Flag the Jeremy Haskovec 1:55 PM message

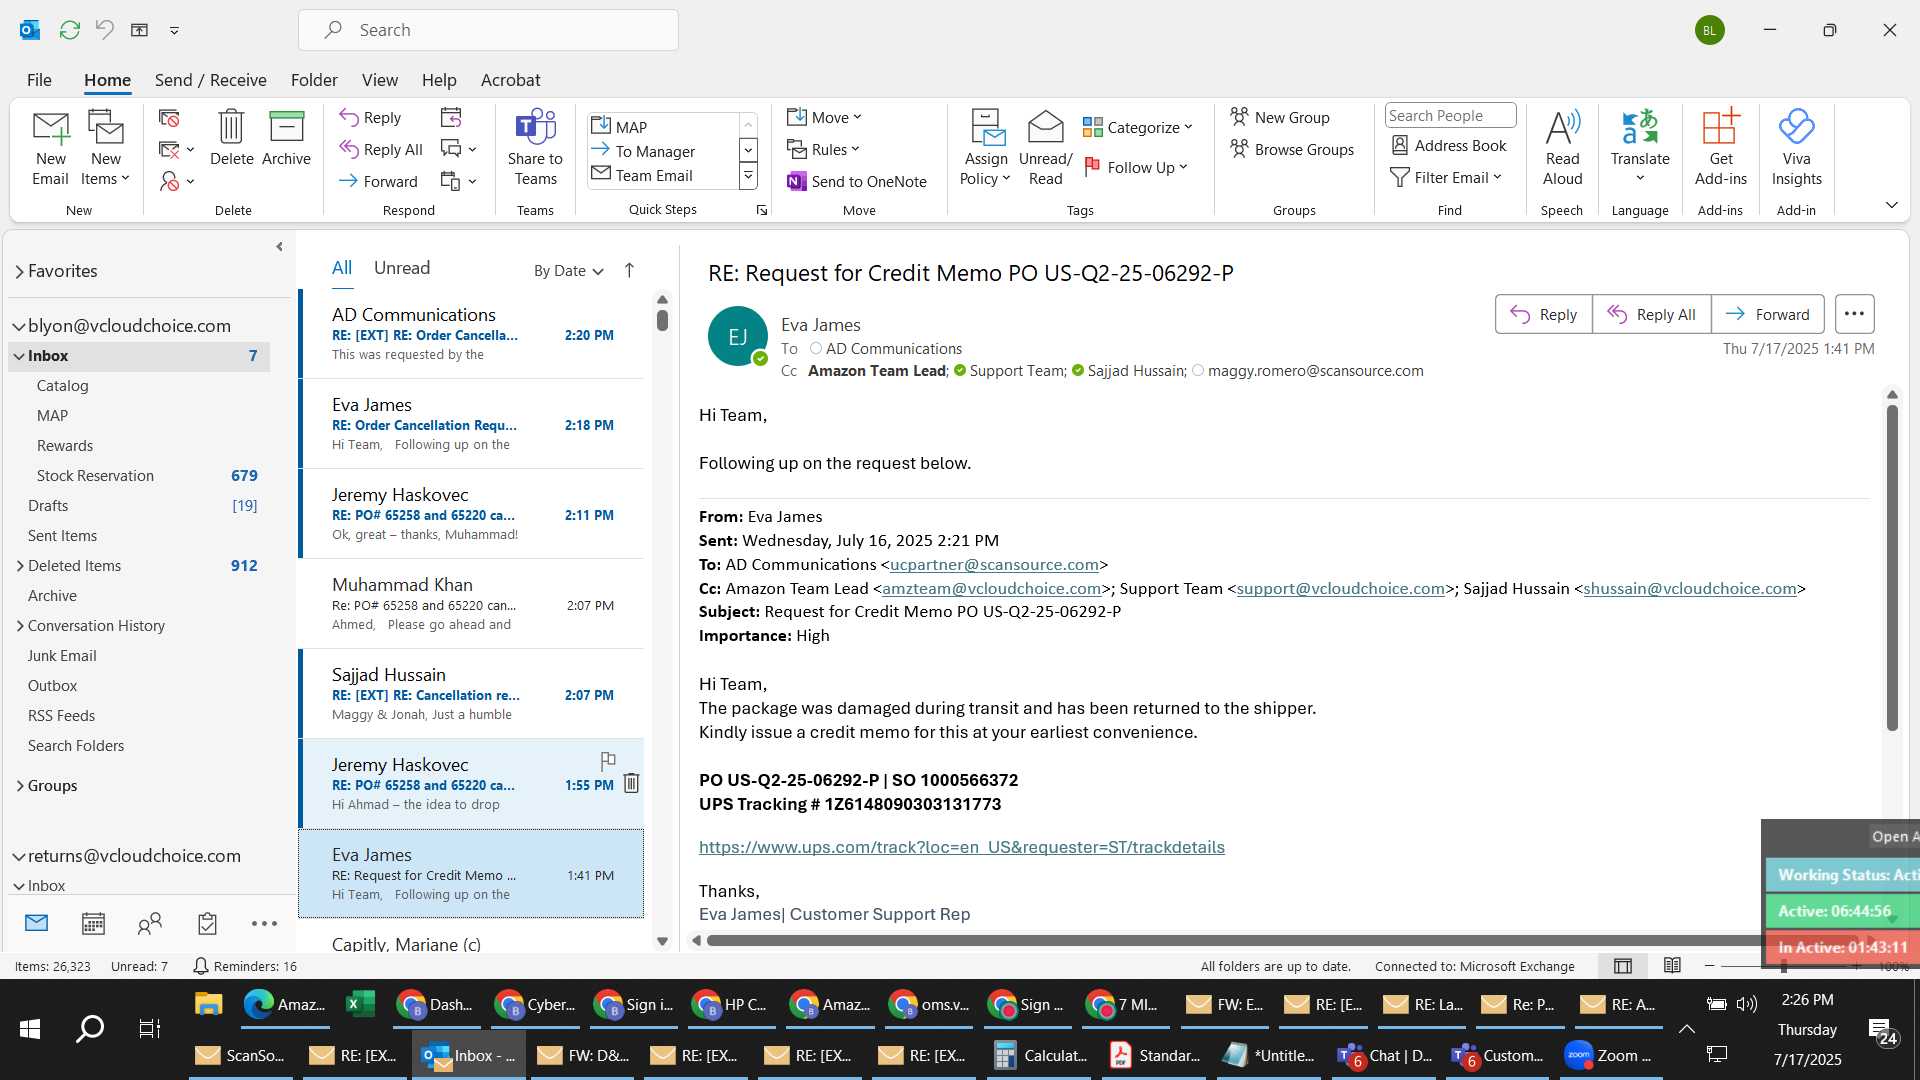click(608, 760)
